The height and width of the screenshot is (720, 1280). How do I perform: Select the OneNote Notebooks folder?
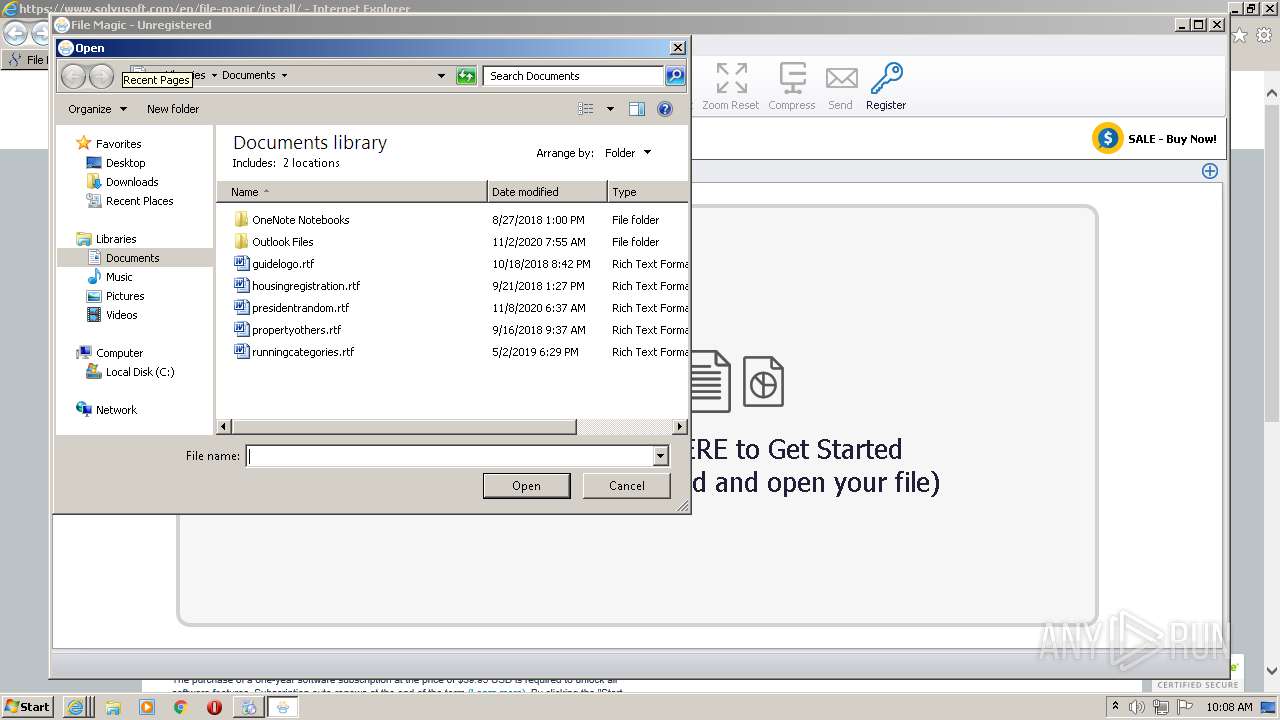[291, 220]
